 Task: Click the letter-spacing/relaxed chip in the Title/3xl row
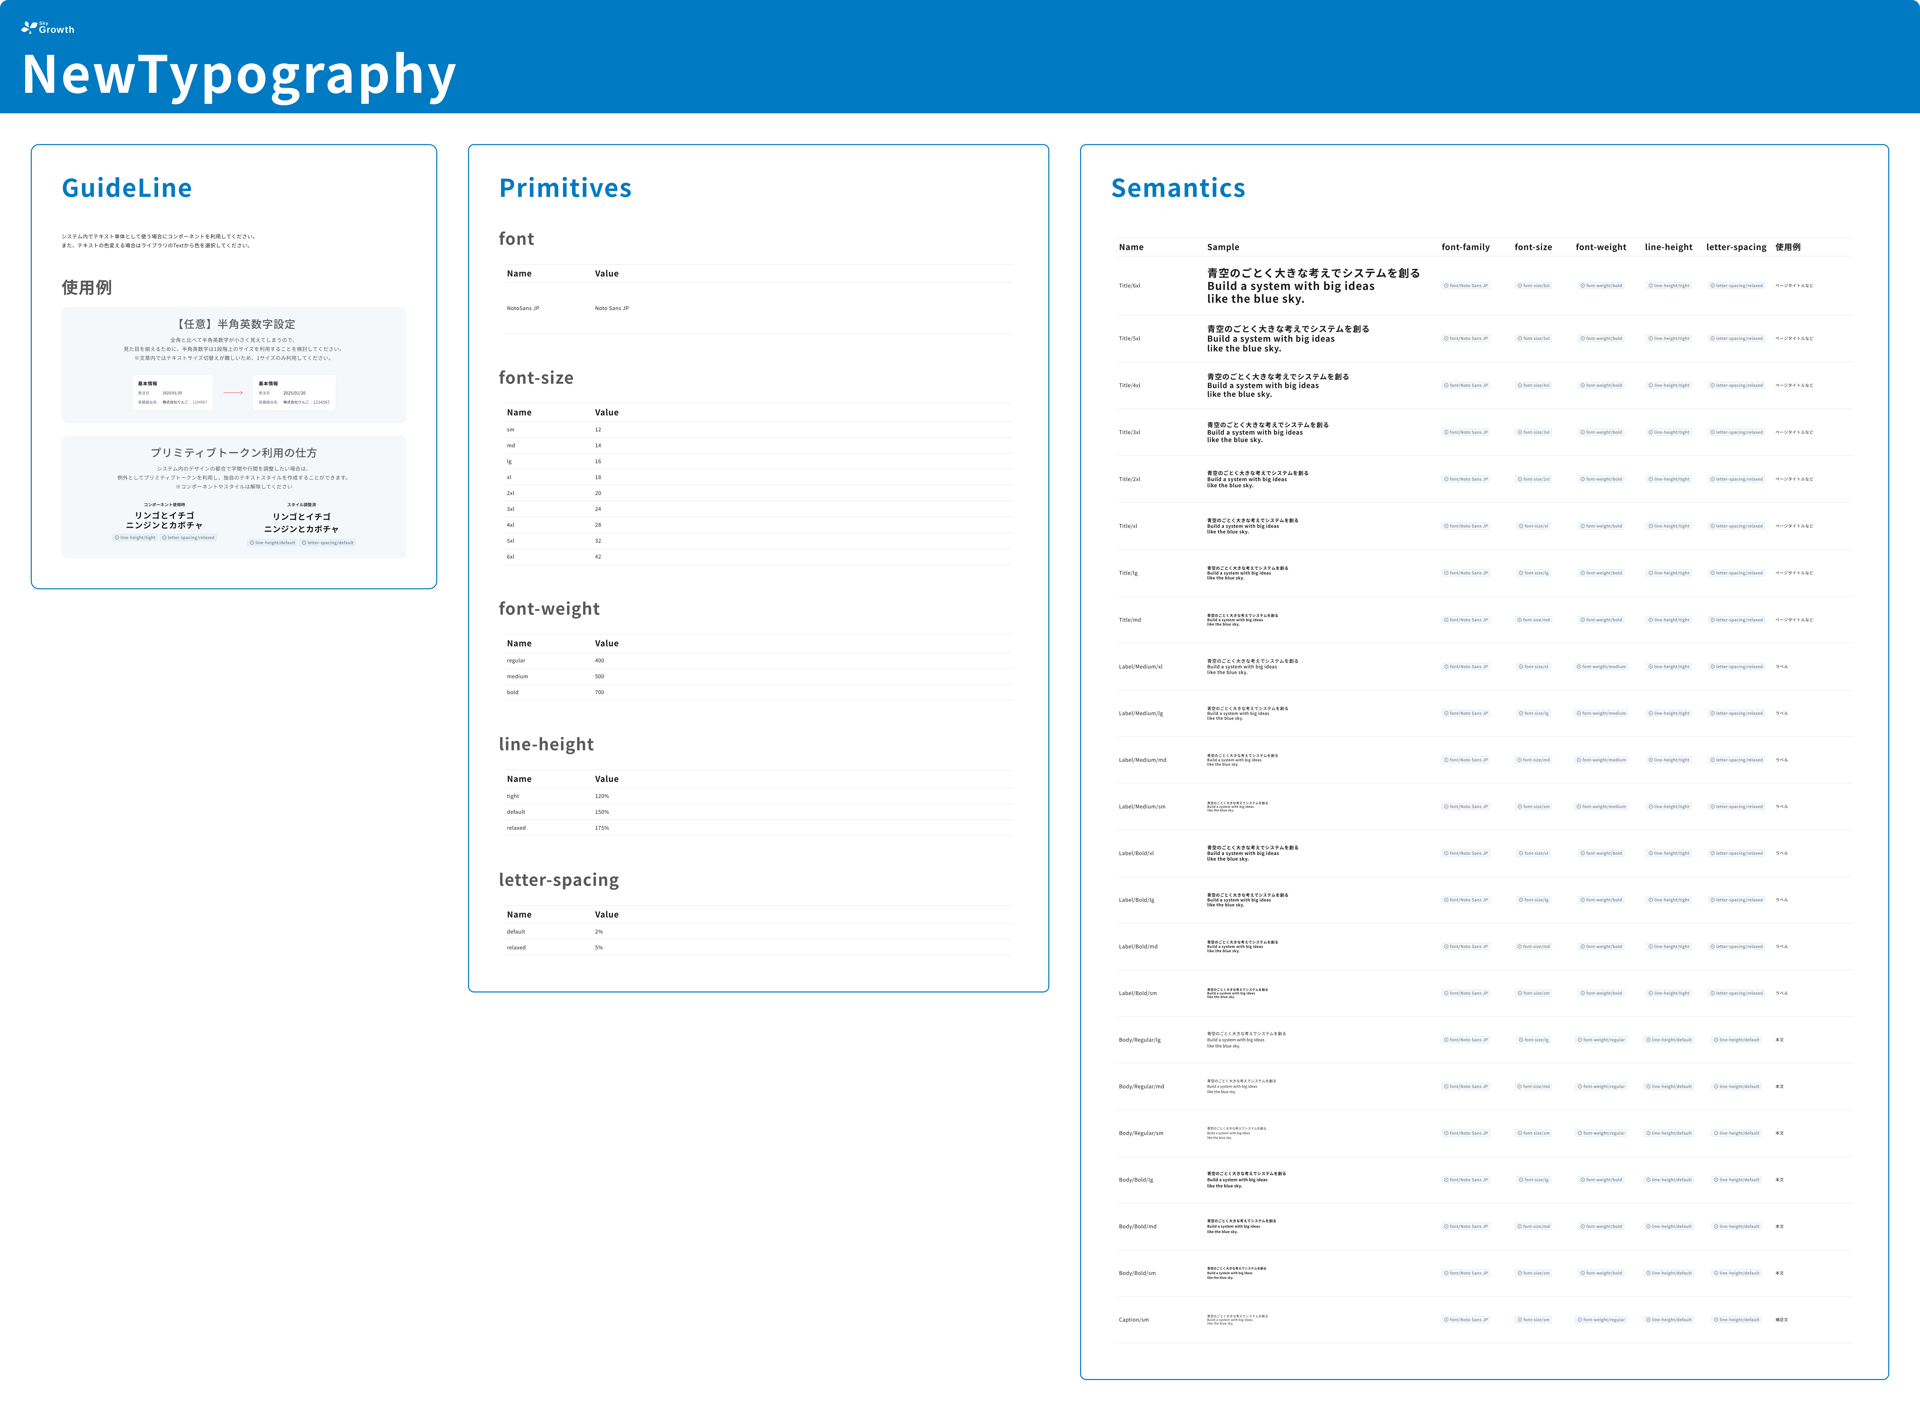[x=1736, y=433]
